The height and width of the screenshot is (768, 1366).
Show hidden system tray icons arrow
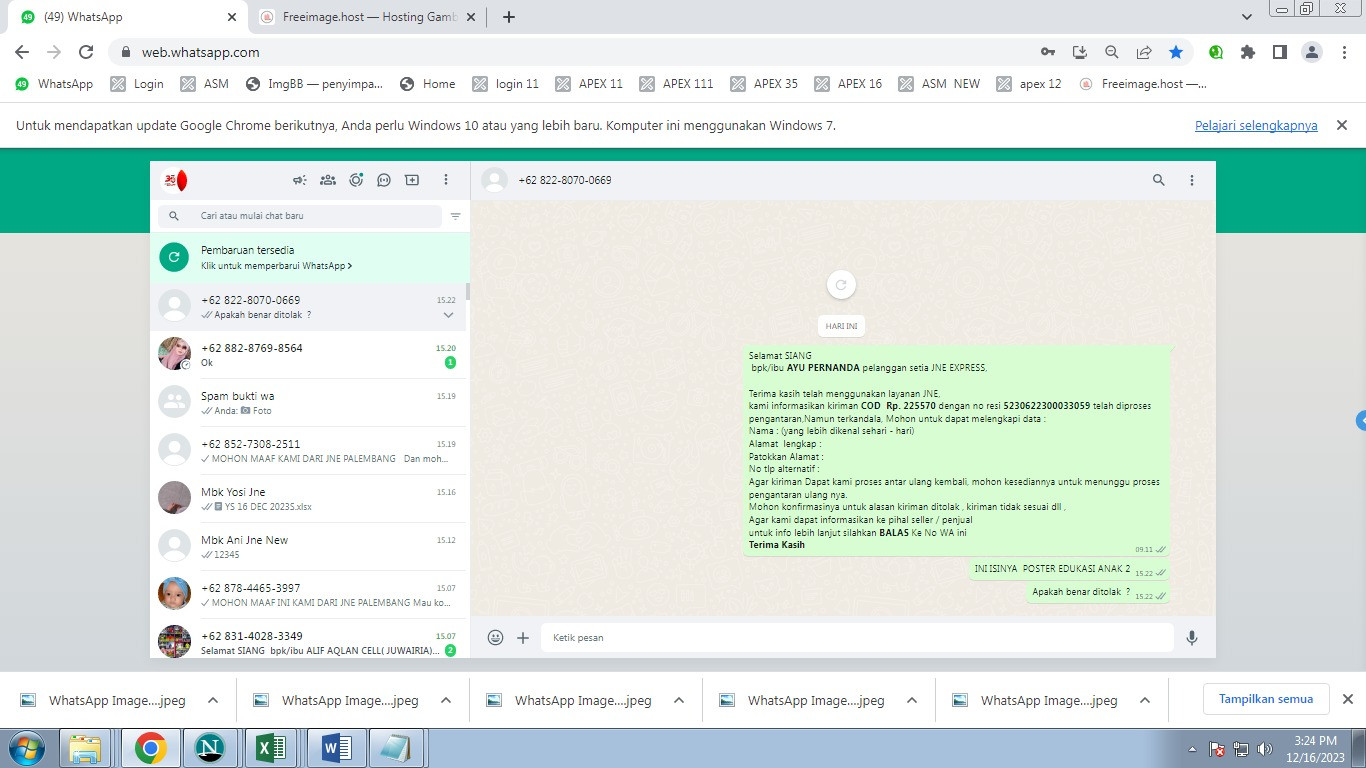(x=1192, y=749)
